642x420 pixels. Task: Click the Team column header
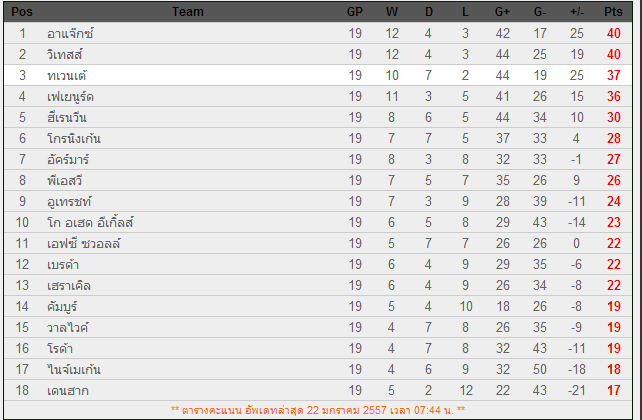coord(187,12)
